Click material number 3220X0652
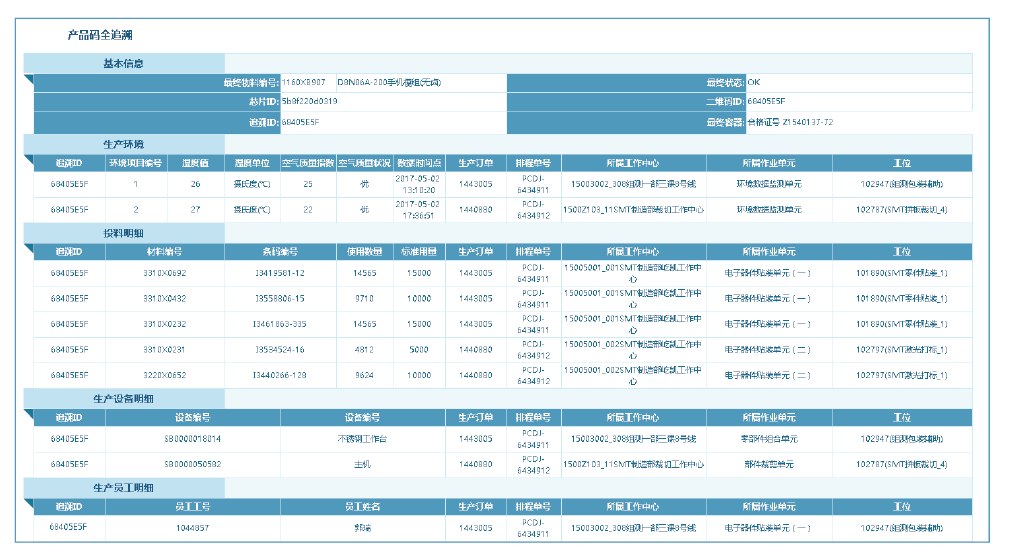Screen dimensions: 1016x557 pyautogui.click(x=165, y=375)
